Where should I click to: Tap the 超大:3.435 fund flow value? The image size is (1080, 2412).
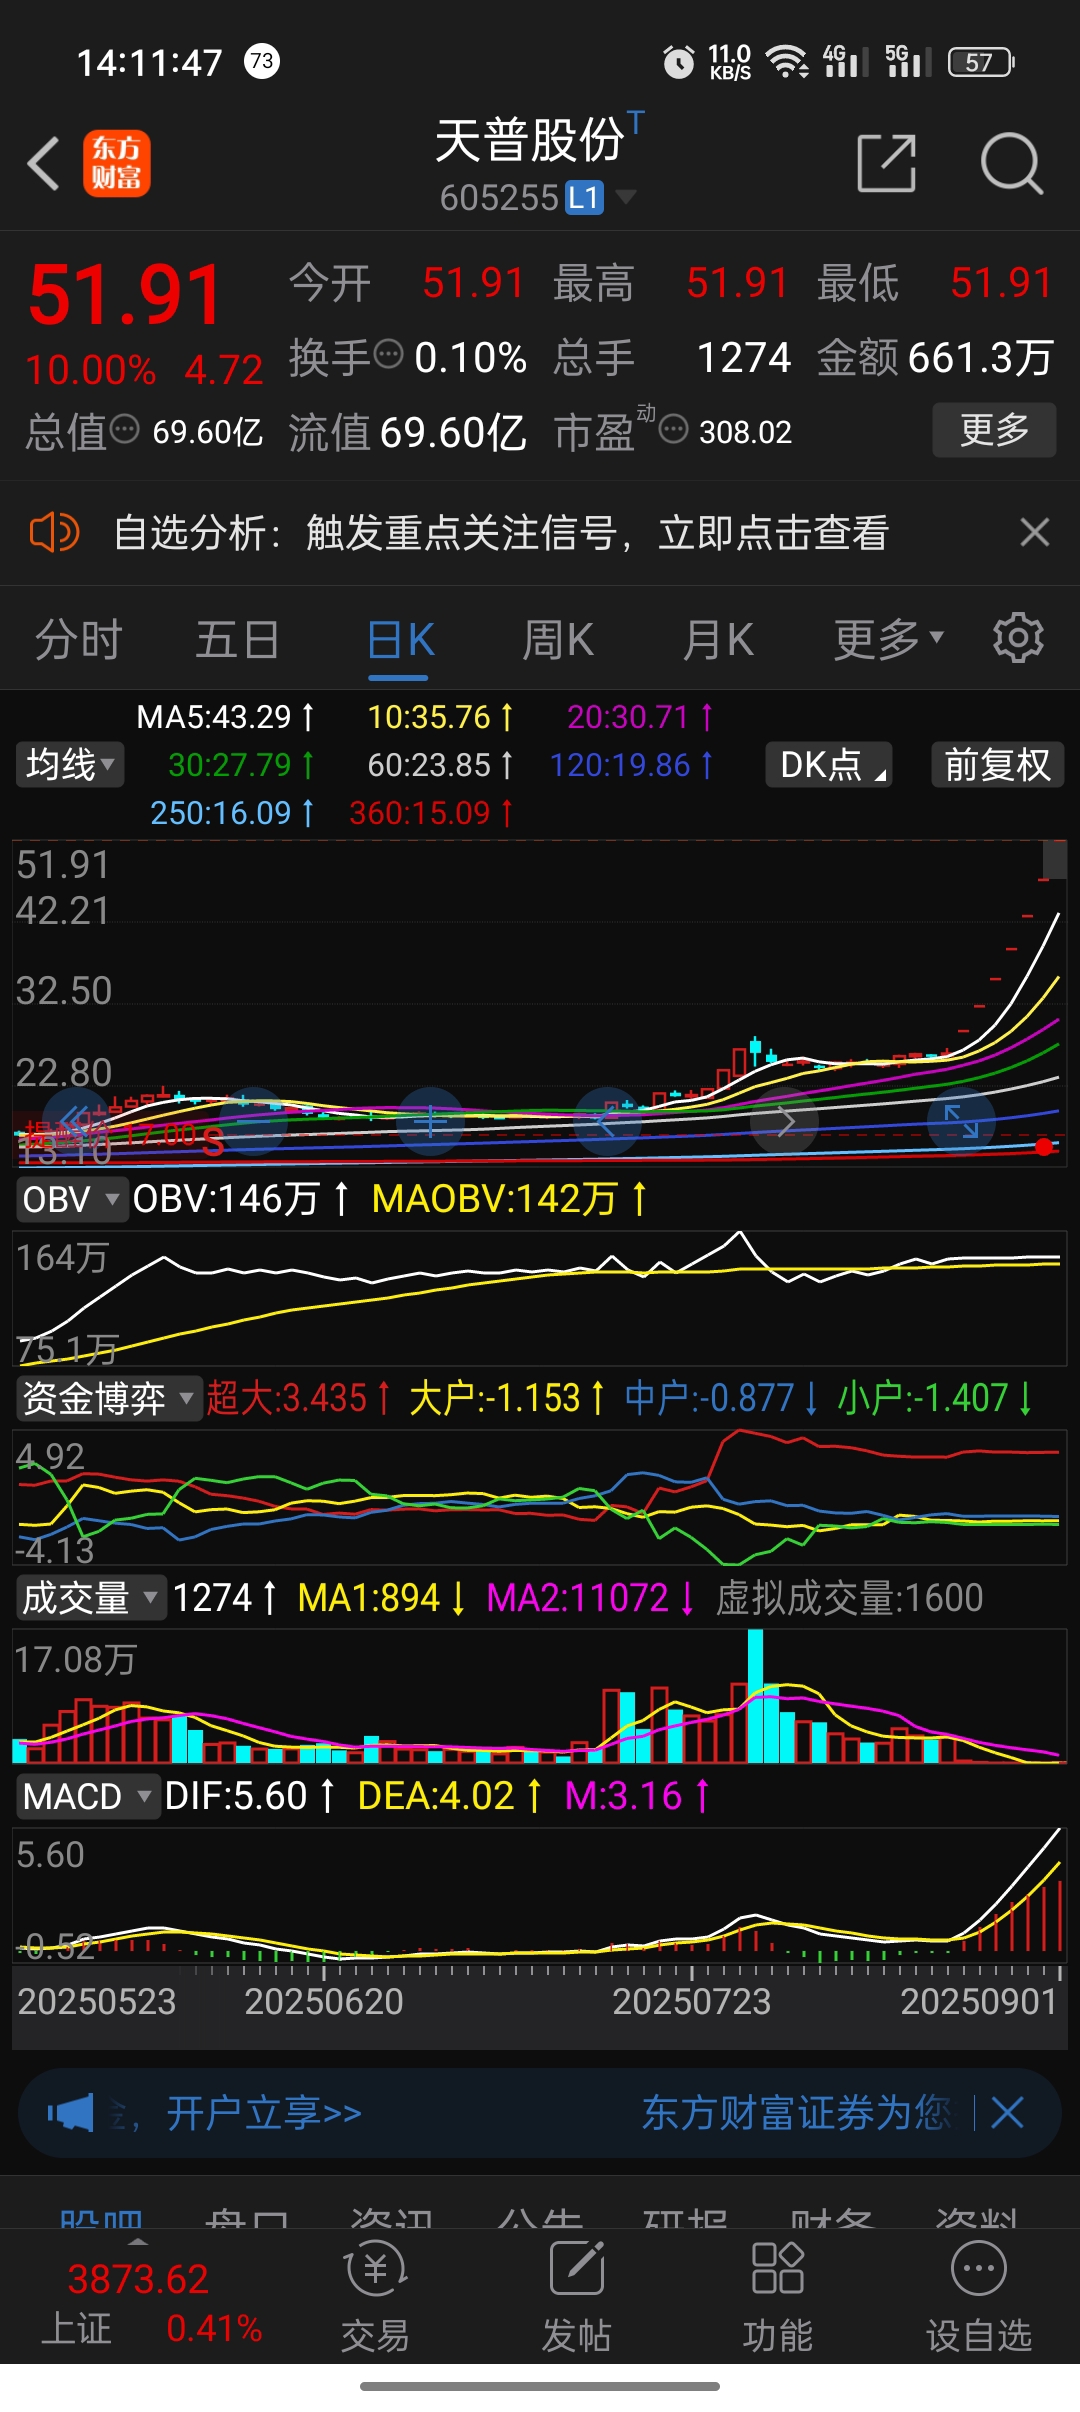[299, 1398]
